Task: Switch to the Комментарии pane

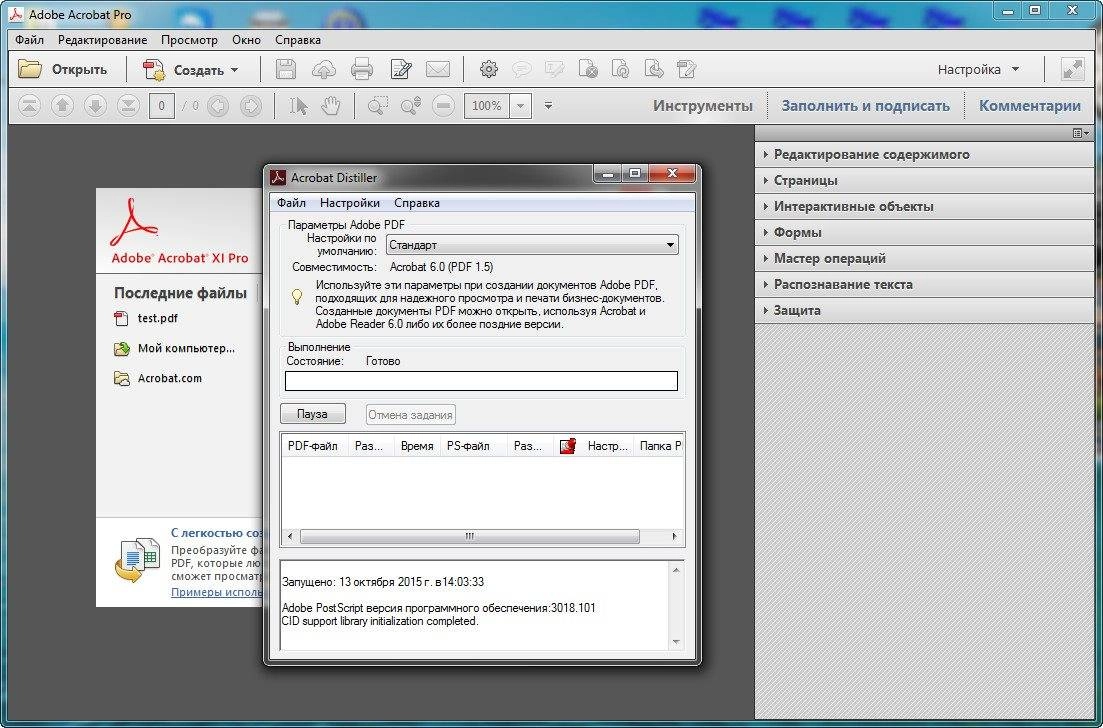Action: pyautogui.click(x=1030, y=106)
